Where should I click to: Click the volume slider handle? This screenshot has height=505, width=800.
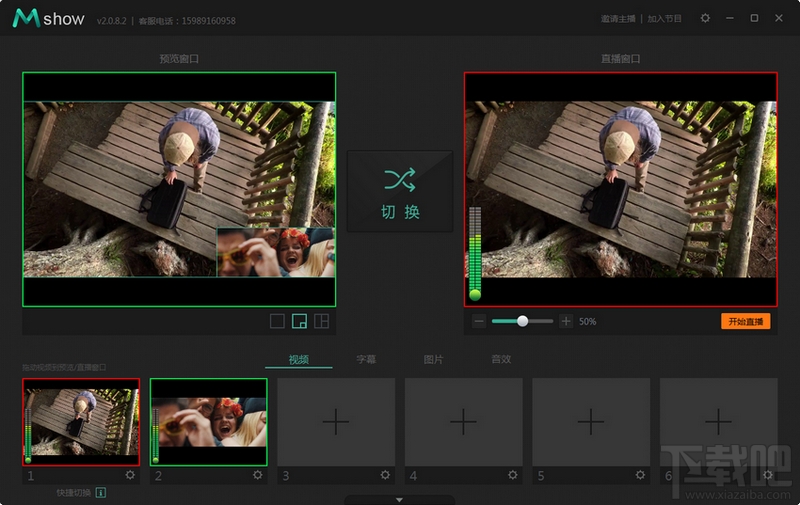coord(522,321)
